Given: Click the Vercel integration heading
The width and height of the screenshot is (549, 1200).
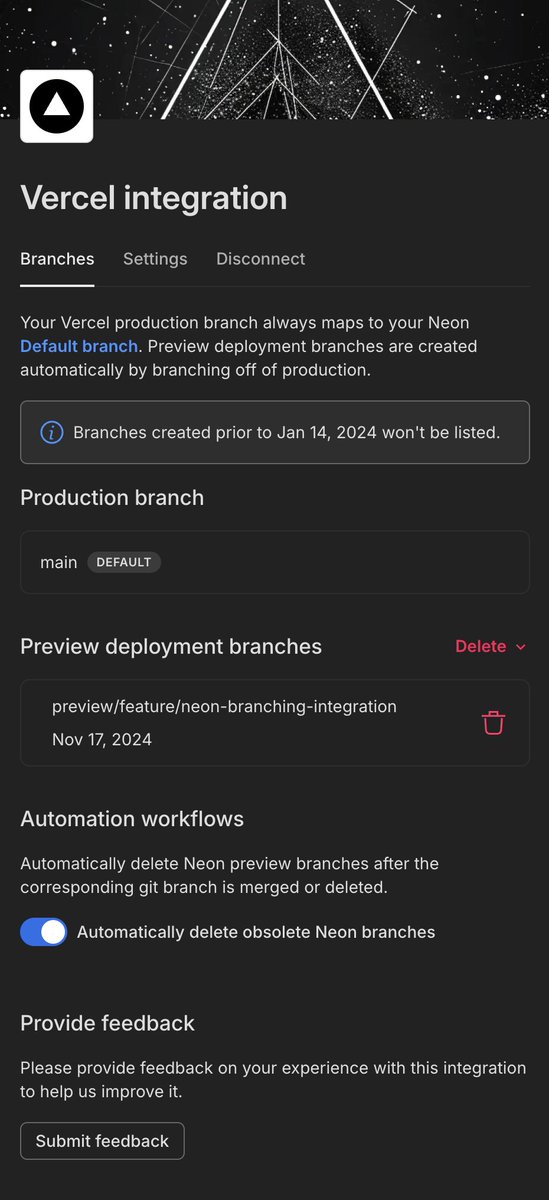Looking at the screenshot, I should pyautogui.click(x=154, y=197).
